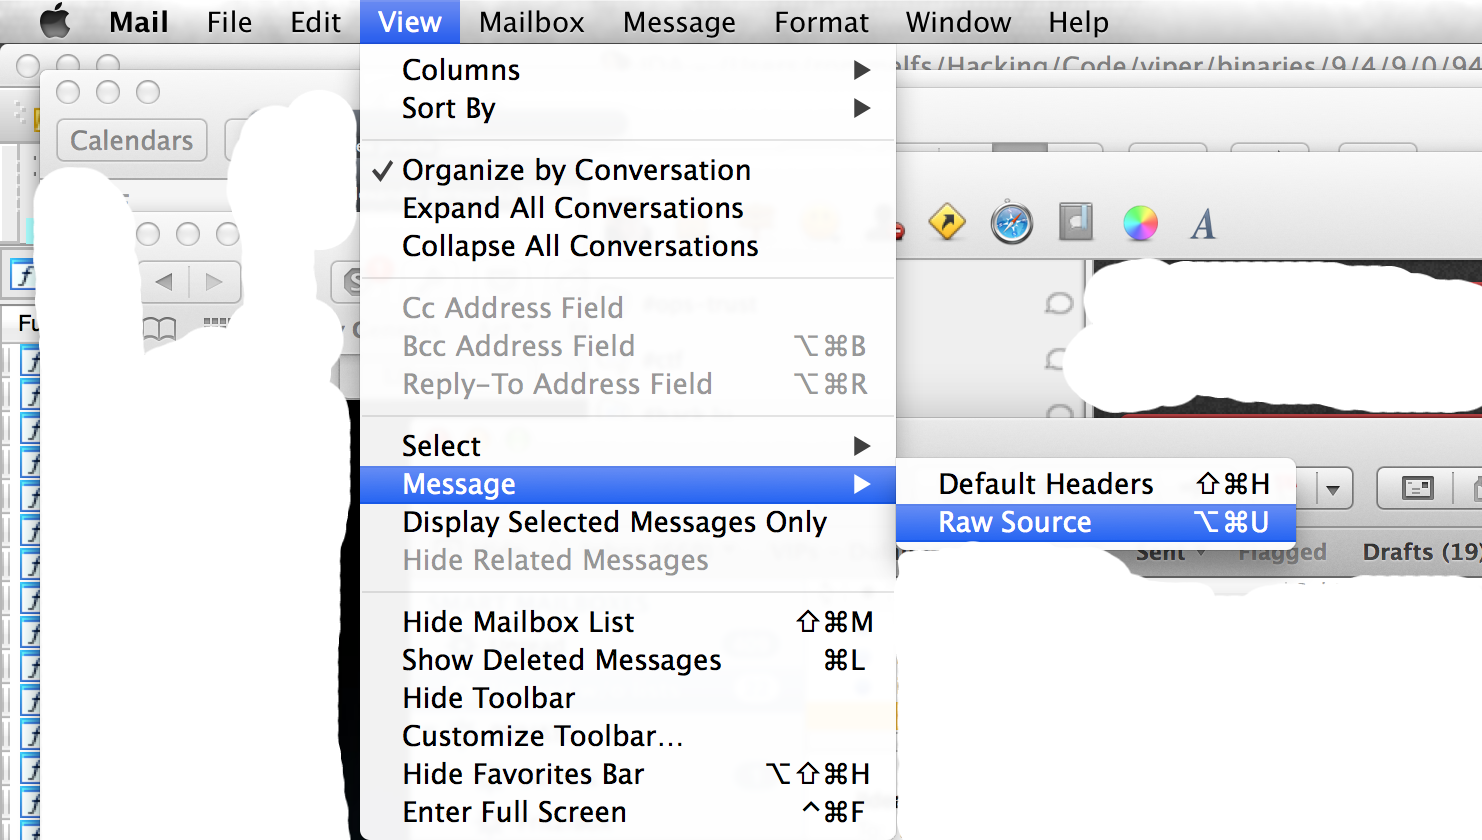Open the Apple menu
Screen dimensions: 1482x840
point(54,21)
